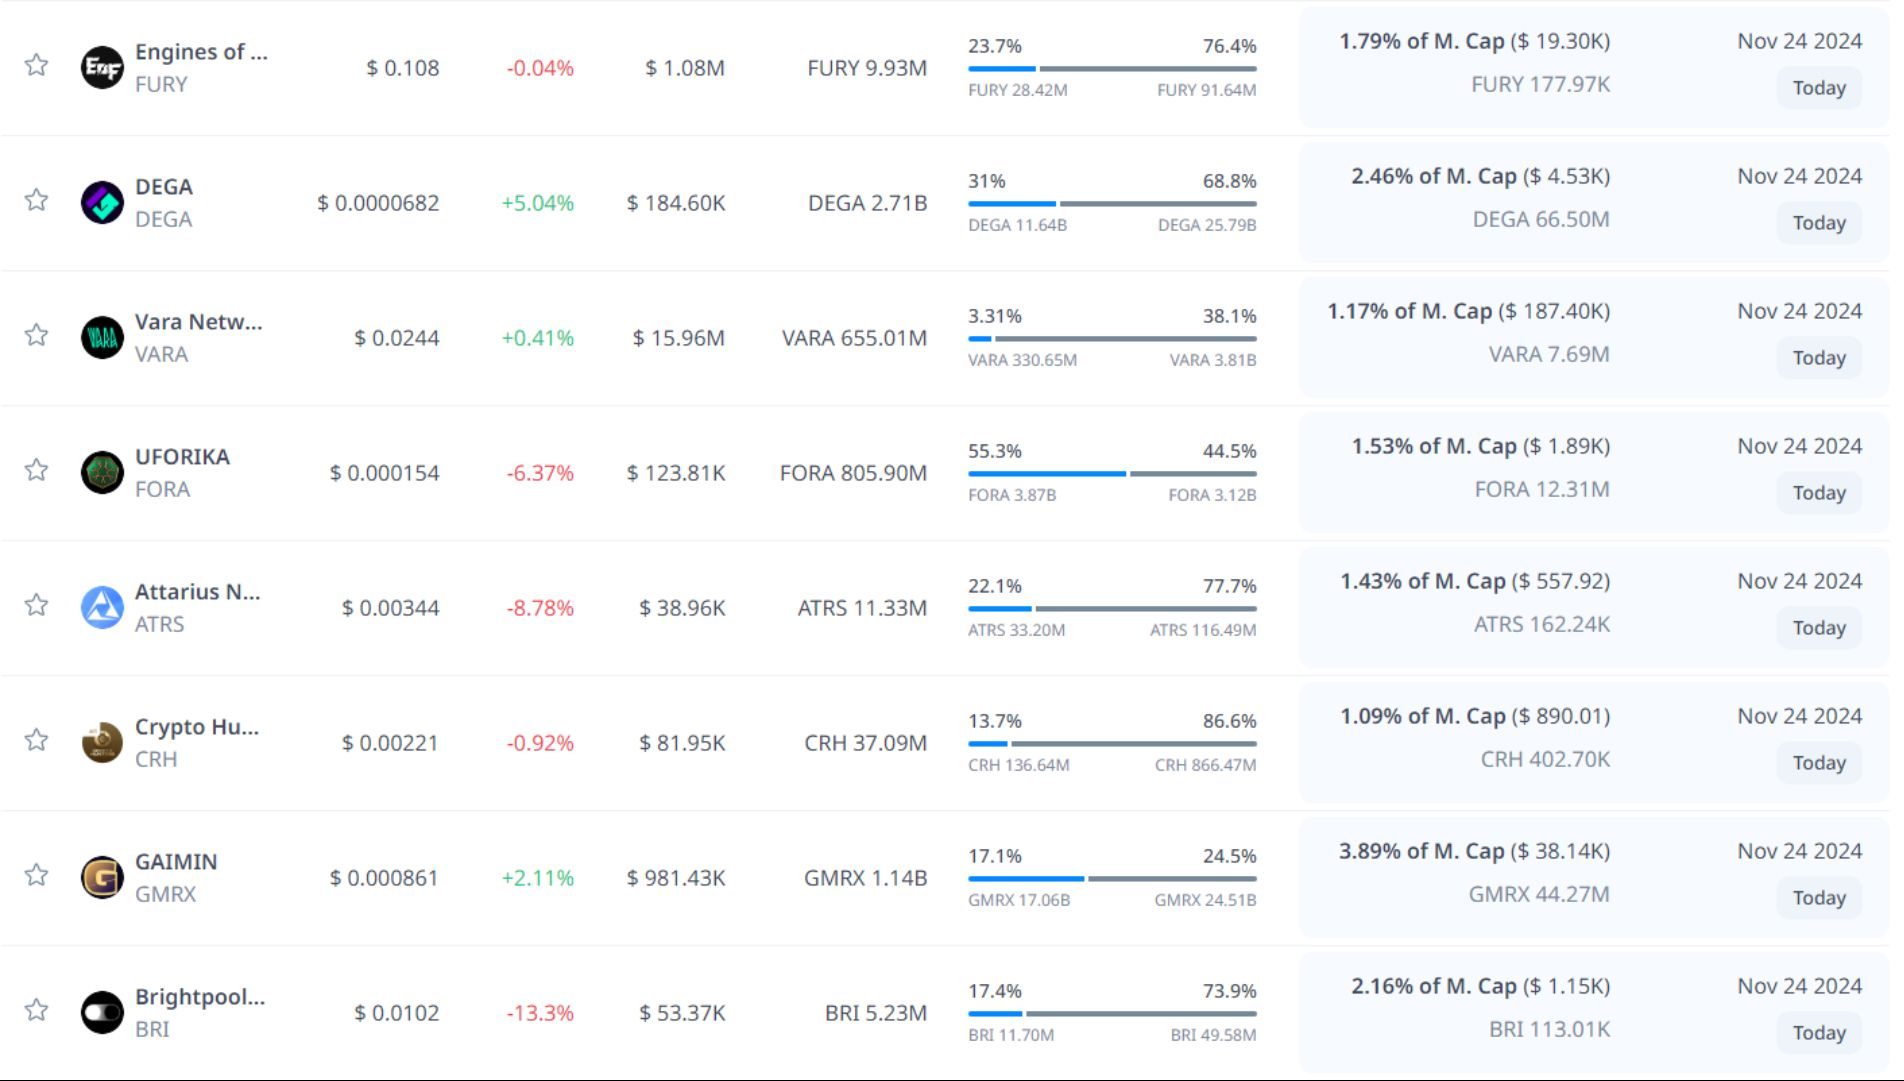Viewport: 1904px width, 1081px height.
Task: Click the GAIMIN unlock progress bar
Action: (x=1111, y=879)
